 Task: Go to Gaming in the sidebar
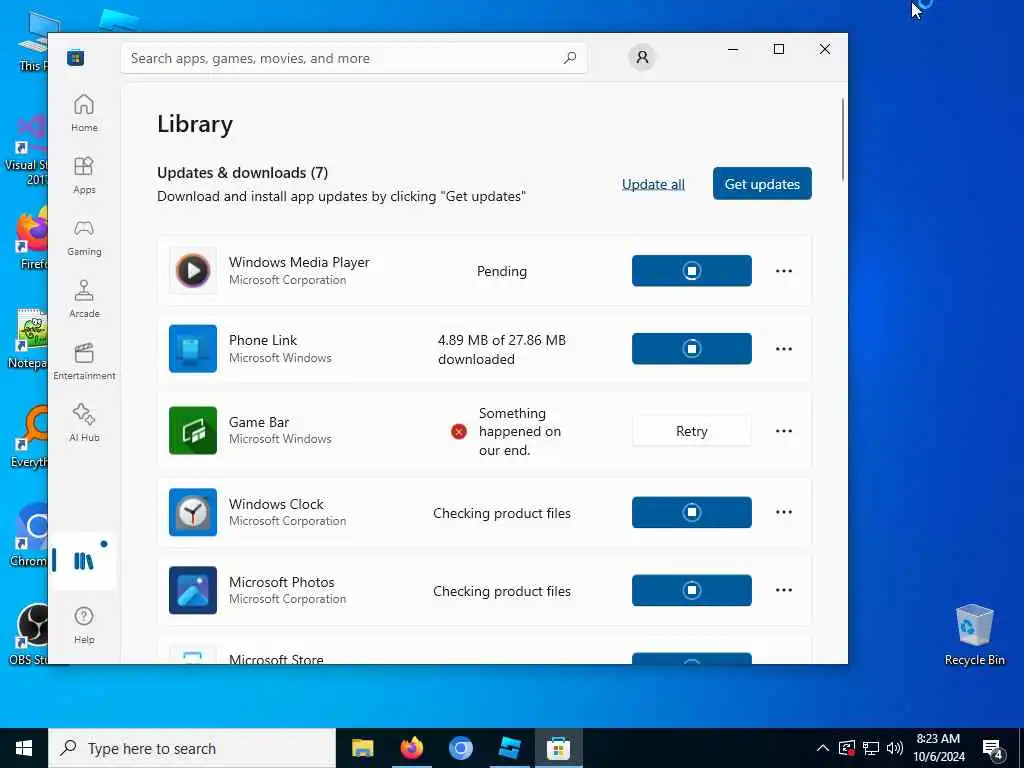coord(84,237)
